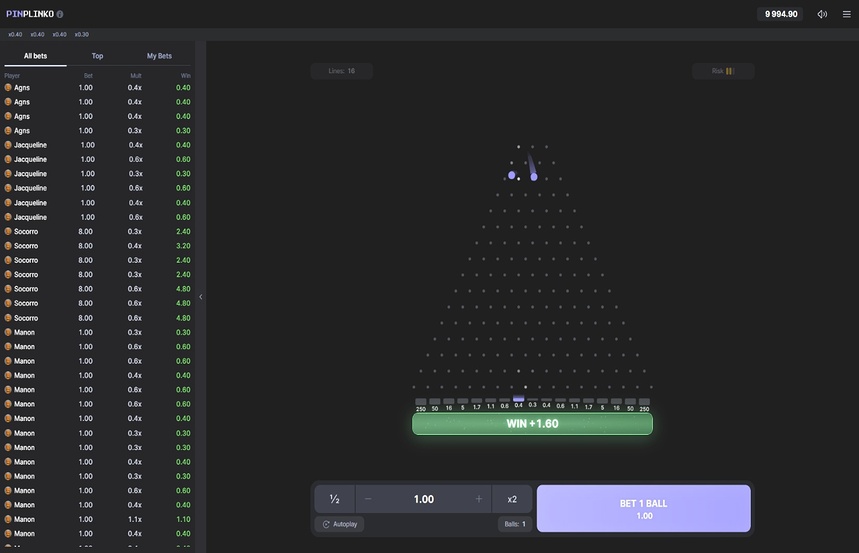The image size is (859, 553).
Task: Switch to the My Bets tab
Action: coord(159,56)
